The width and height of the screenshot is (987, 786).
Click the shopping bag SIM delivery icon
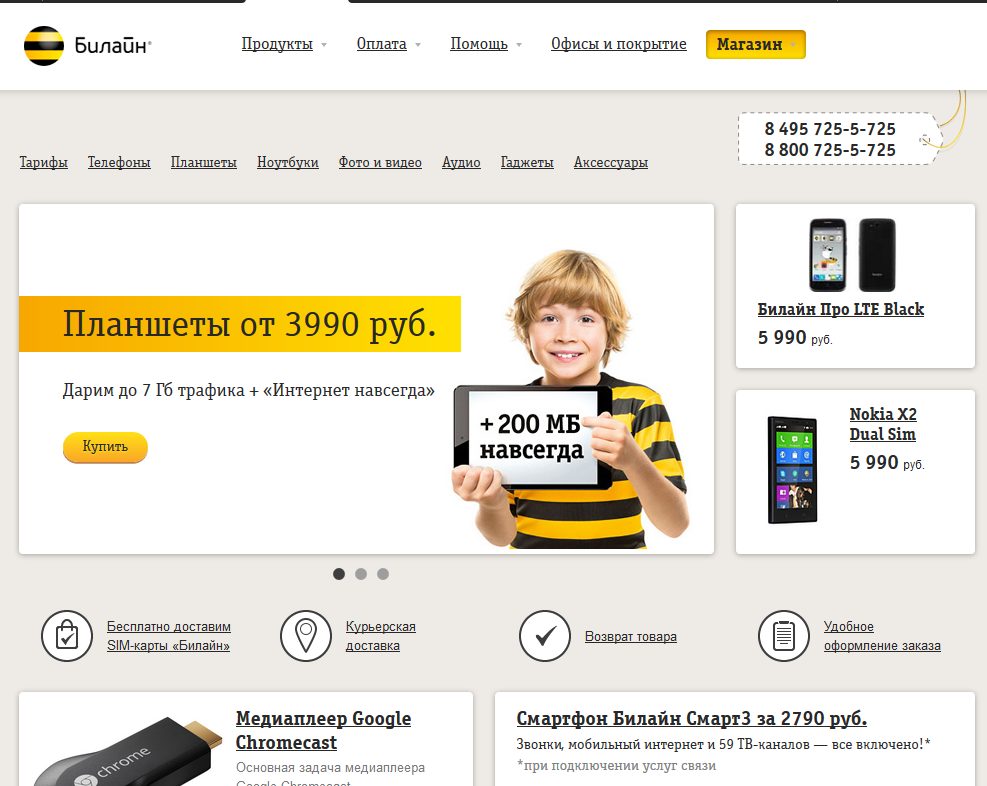[67, 636]
